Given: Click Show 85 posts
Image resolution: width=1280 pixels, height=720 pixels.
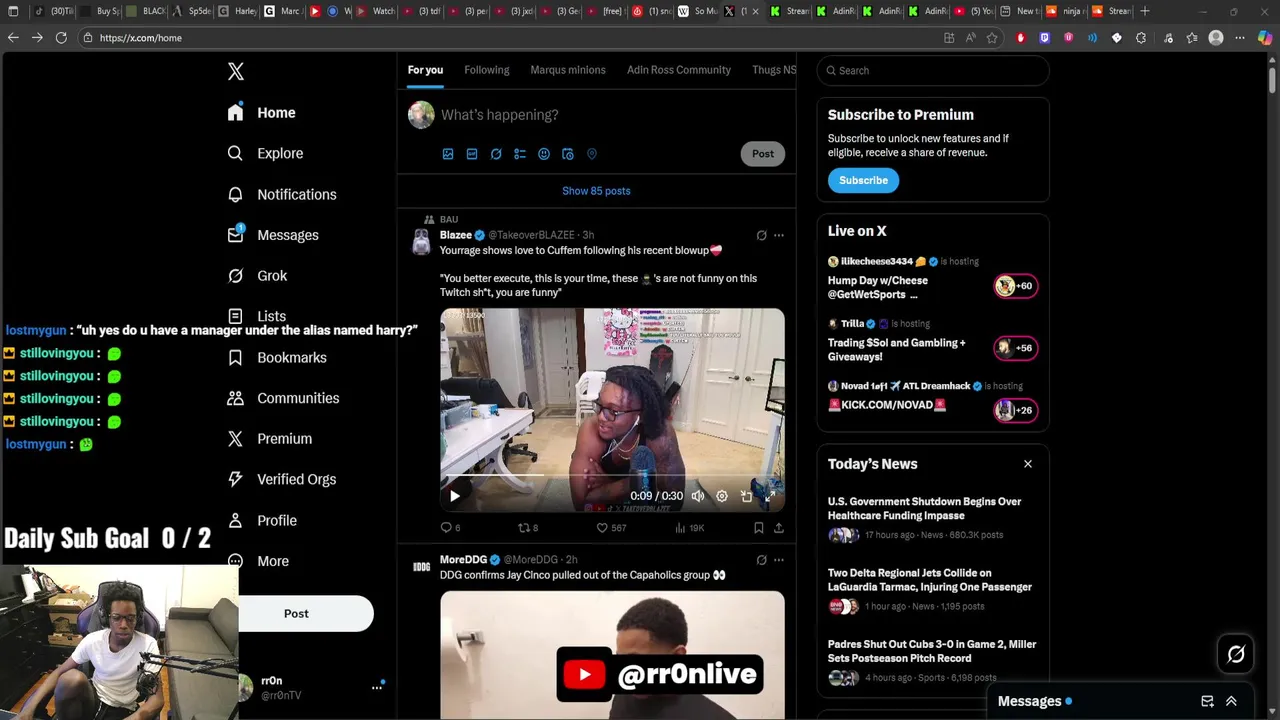Looking at the screenshot, I should (x=596, y=191).
